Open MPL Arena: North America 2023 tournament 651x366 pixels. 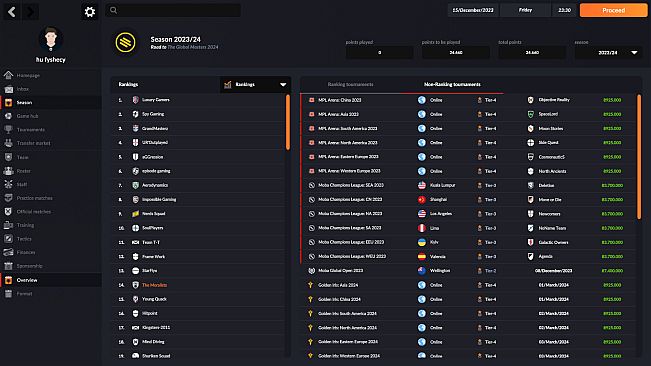[348, 143]
